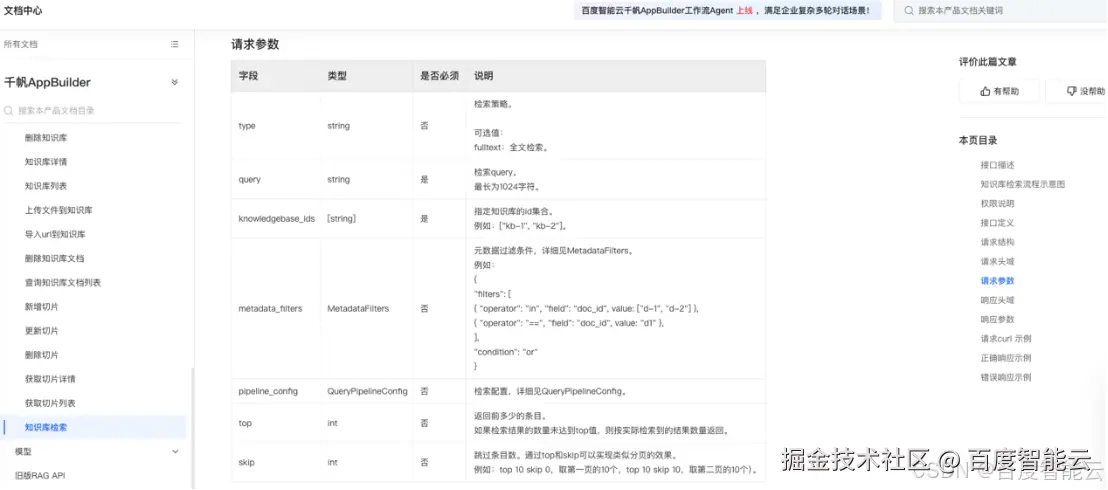Viewport: 1108px width, 490px height.
Task: Jump to 请求curl 示例 in page contents
Action: coord(1006,339)
